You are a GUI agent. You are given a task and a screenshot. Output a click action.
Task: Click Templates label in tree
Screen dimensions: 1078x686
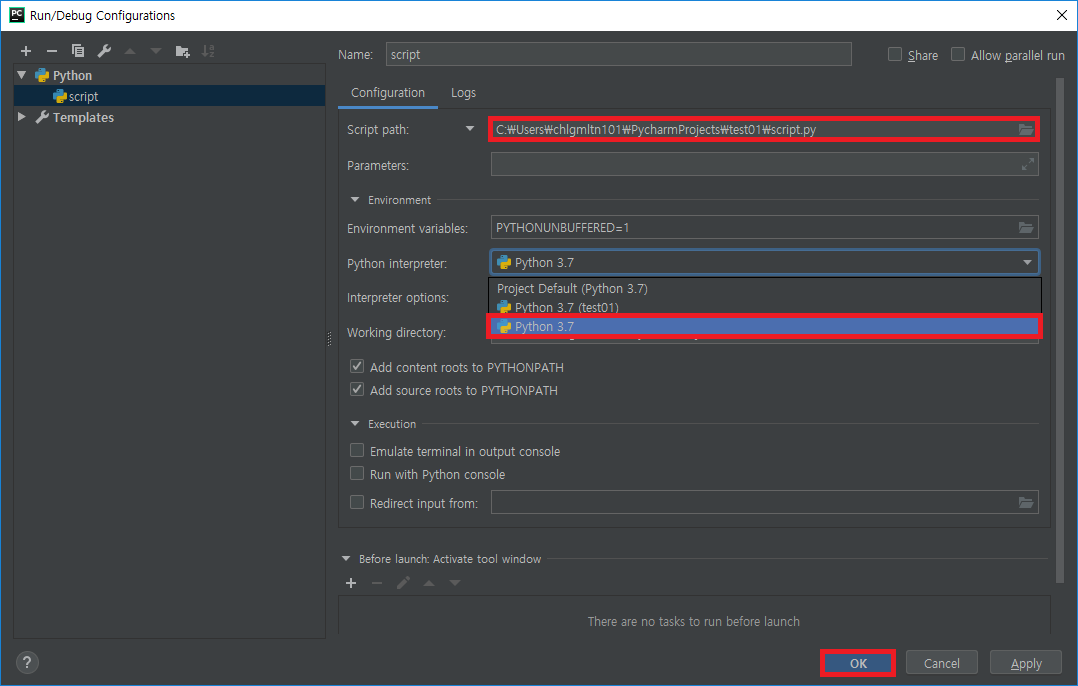point(83,118)
